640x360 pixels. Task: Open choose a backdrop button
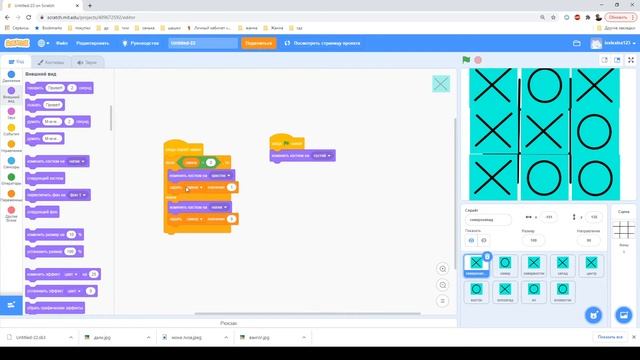point(624,315)
